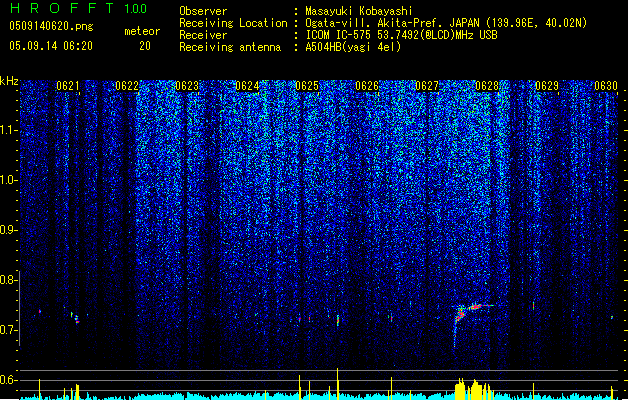Click the date stamp 05.09.14 06:20
The height and width of the screenshot is (400, 629).
(51, 46)
